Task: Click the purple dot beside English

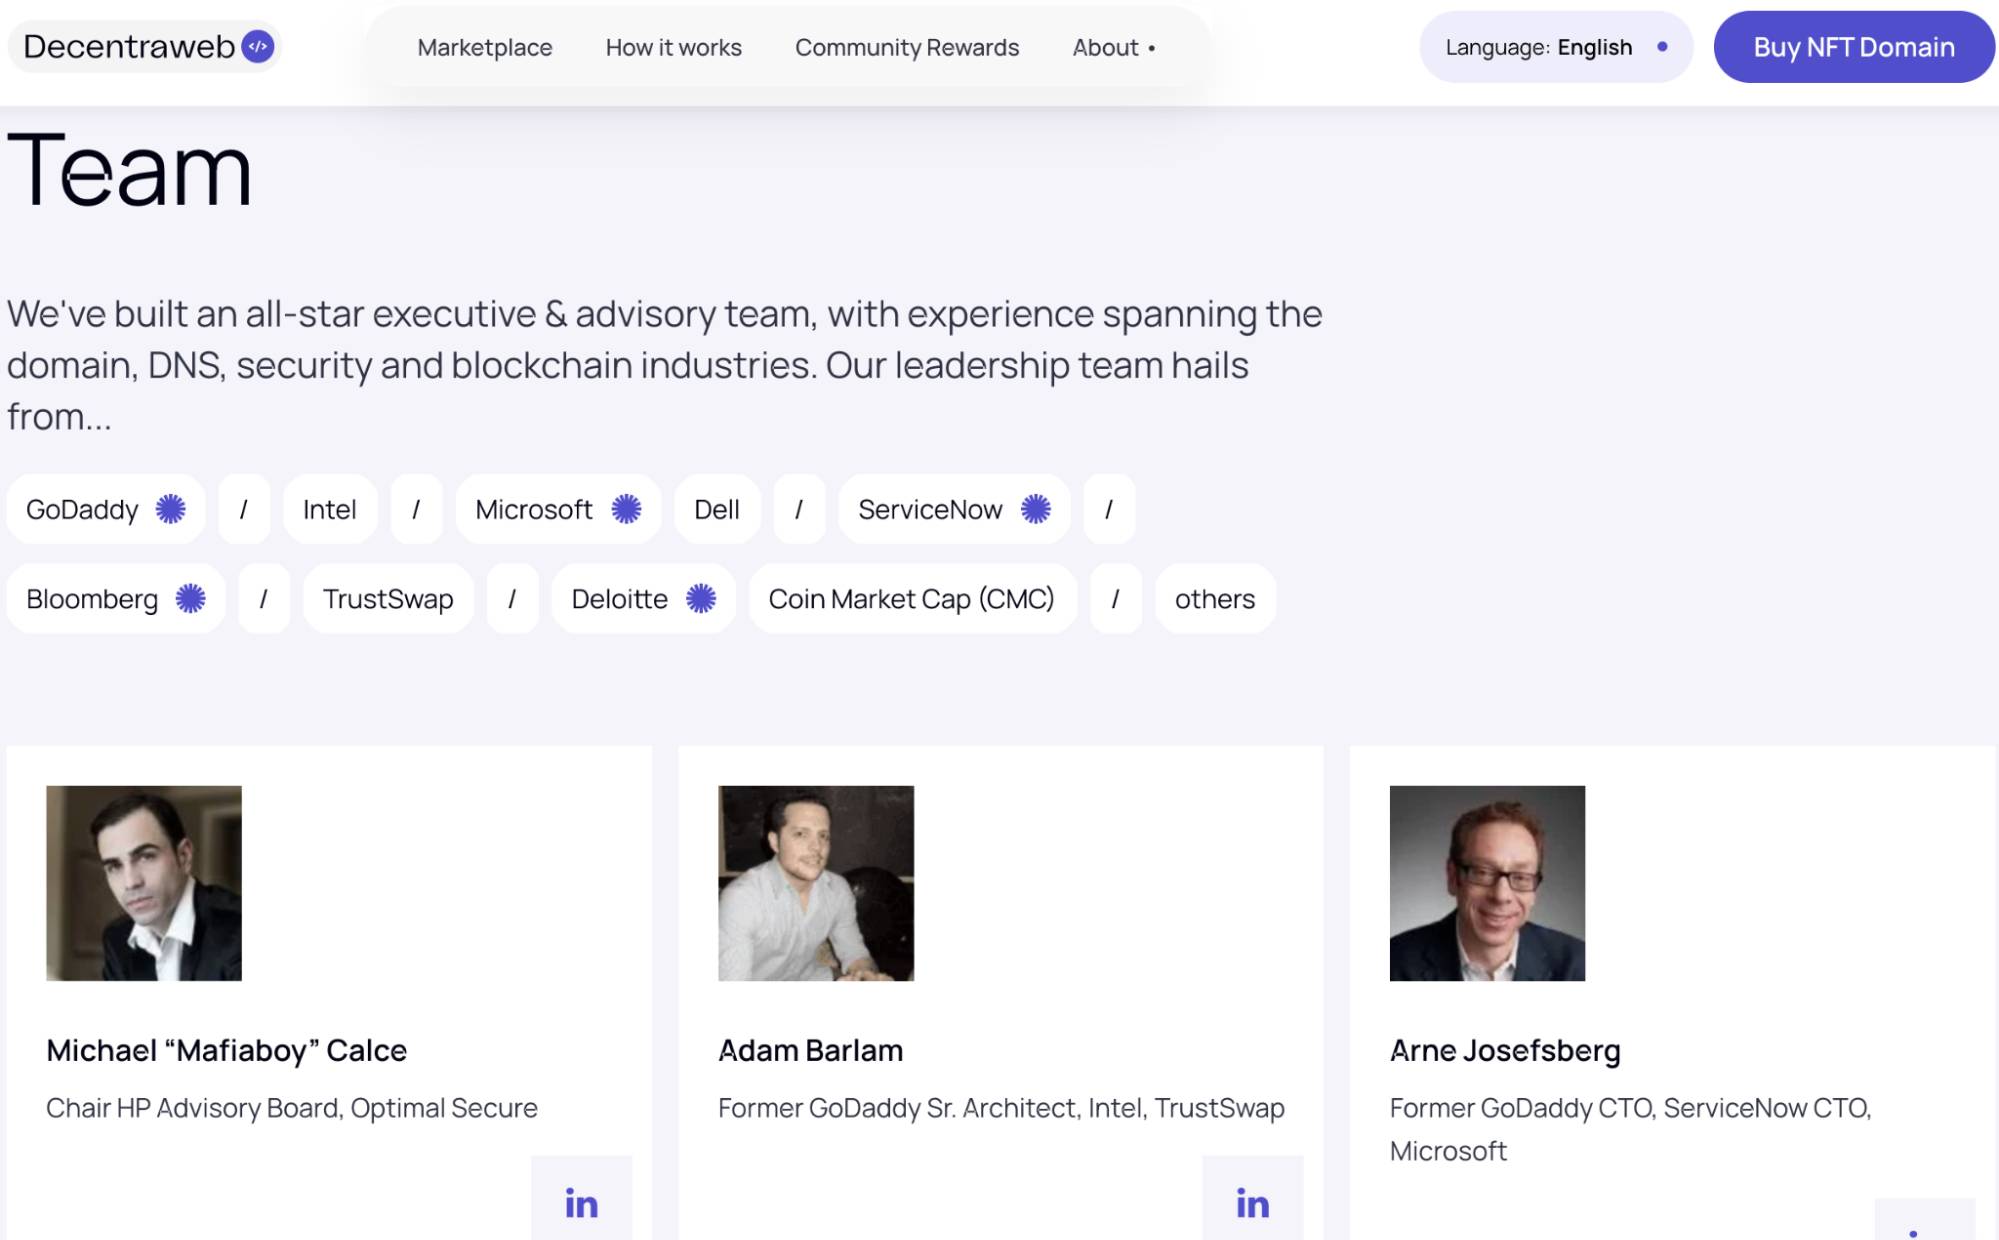Action: (1662, 46)
